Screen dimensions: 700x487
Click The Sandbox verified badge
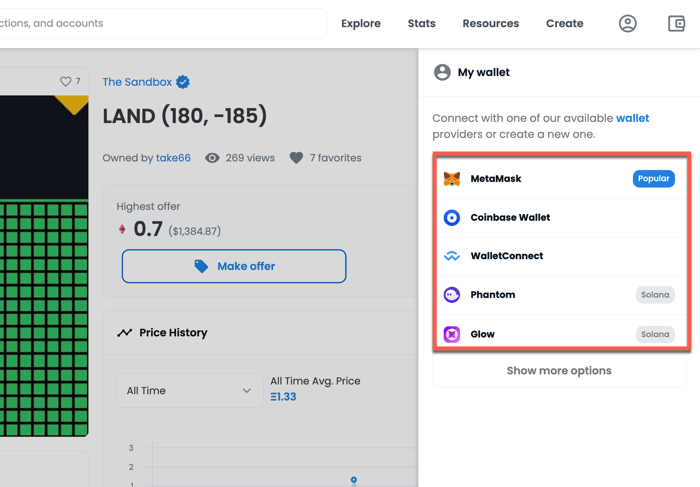(183, 82)
